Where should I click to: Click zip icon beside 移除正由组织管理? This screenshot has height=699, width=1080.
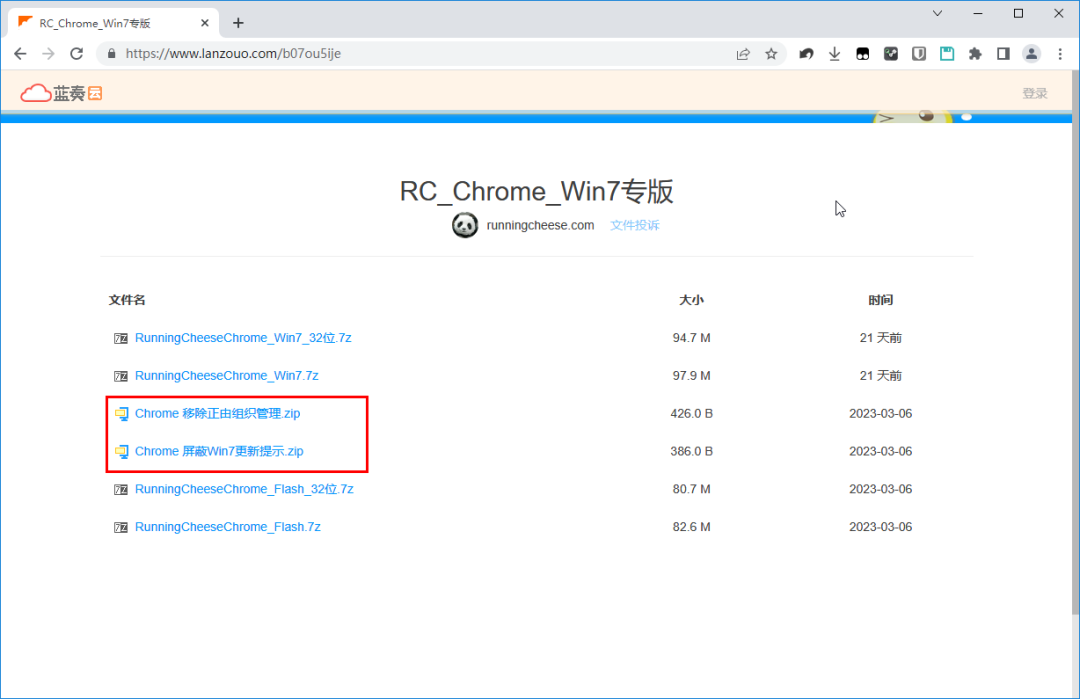121,414
